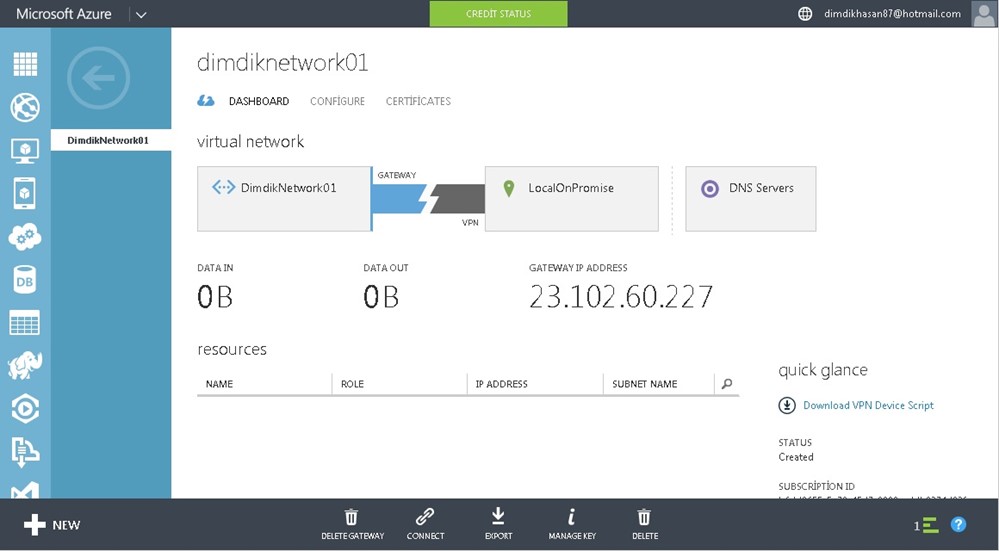
Task: Open Visual Studio icon at sidebar bottom
Action: (25, 490)
